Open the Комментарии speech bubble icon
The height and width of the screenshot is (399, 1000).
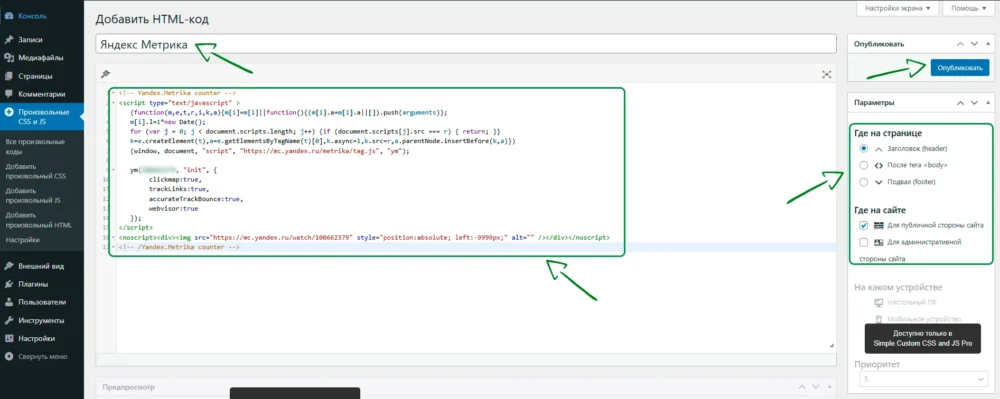pos(9,94)
